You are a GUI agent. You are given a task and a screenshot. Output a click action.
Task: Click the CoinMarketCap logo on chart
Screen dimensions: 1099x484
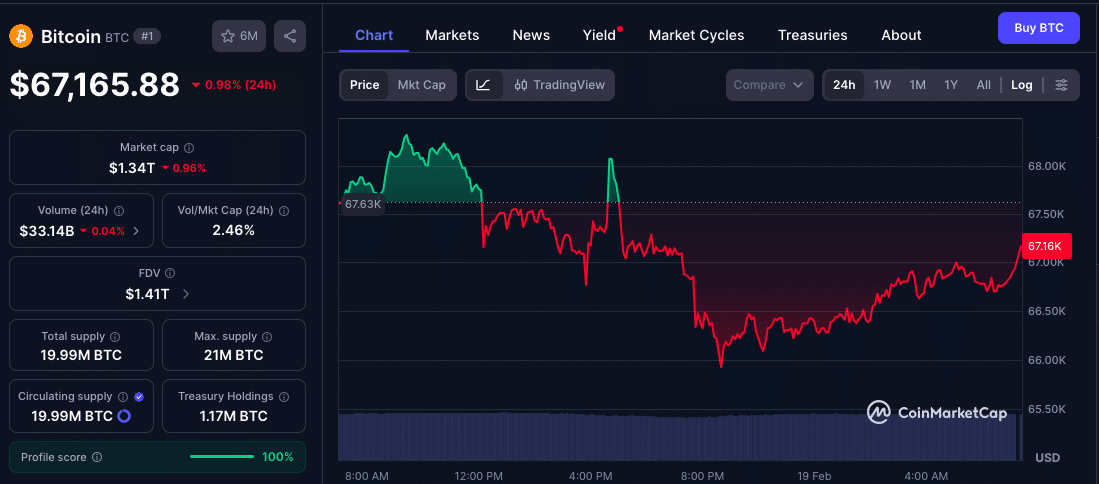coord(937,413)
